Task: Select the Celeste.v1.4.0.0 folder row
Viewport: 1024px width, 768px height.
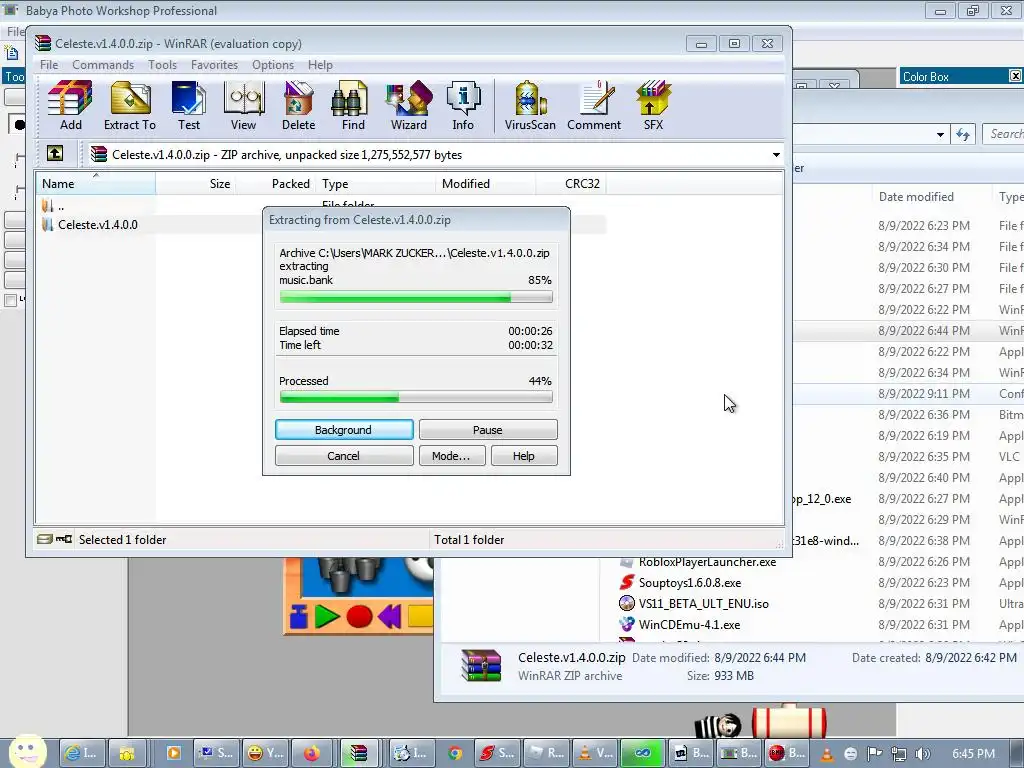Action: click(323, 225)
